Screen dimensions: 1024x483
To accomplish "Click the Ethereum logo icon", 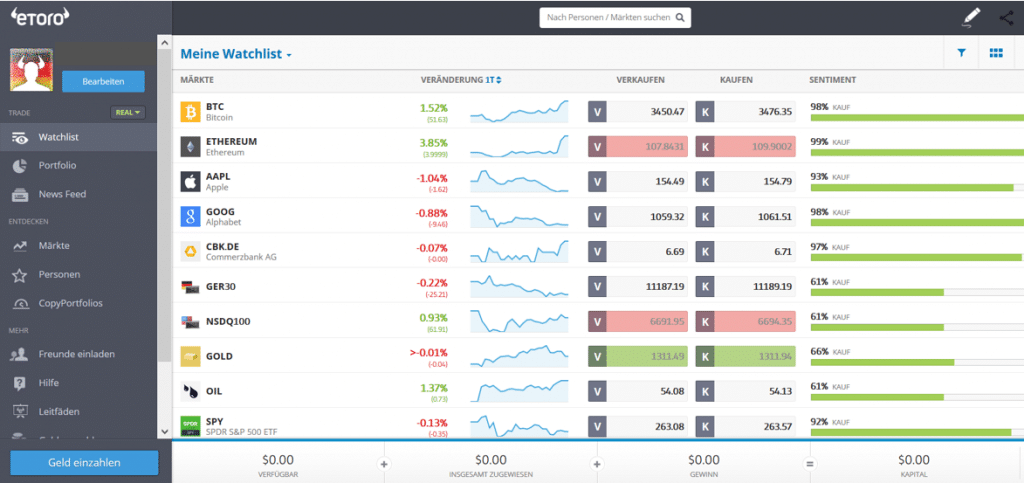I will tap(189, 147).
